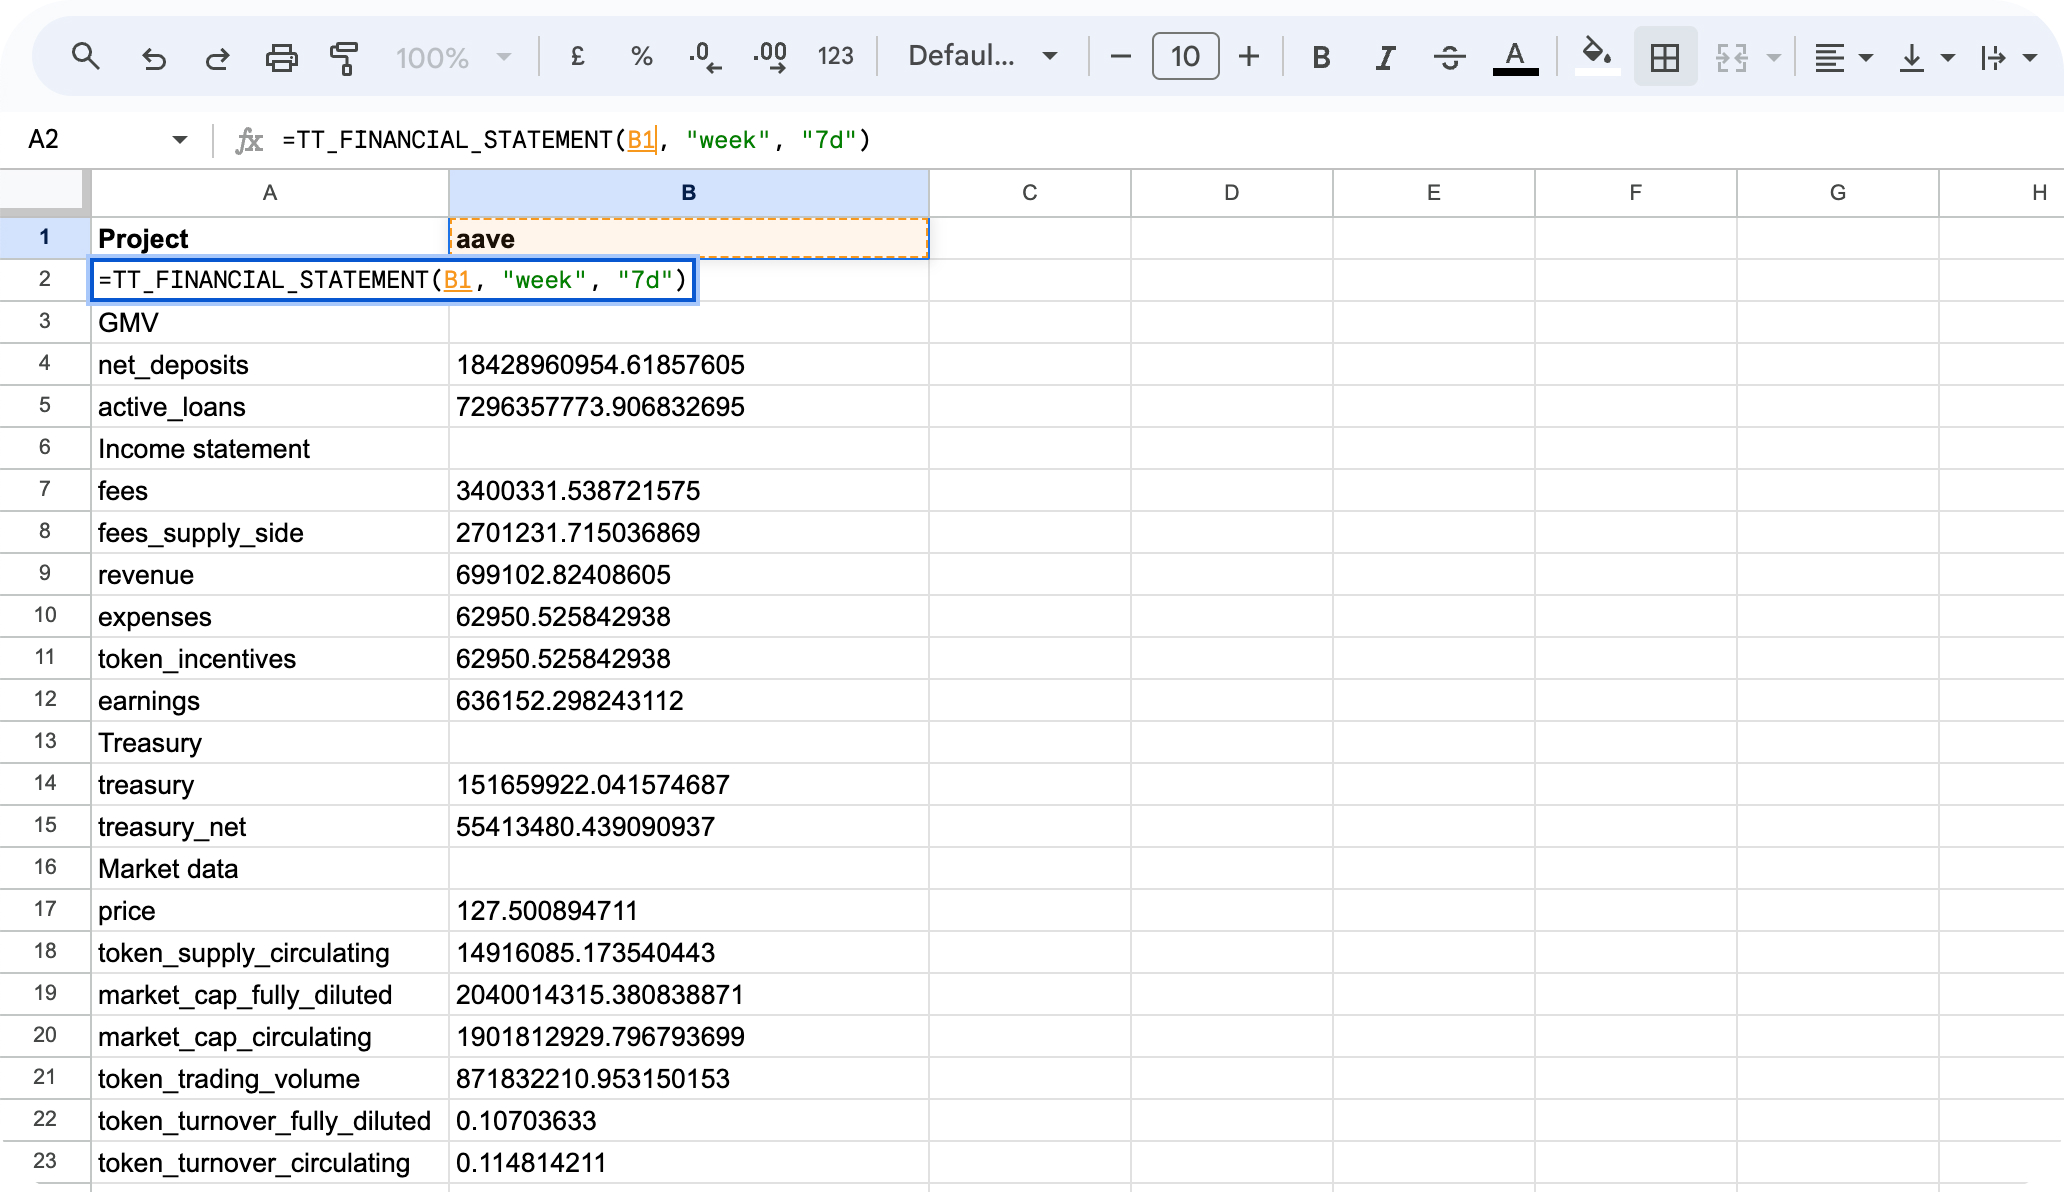The image size is (2064, 1192).
Task: Decrease decimal places icon
Action: click(x=705, y=57)
